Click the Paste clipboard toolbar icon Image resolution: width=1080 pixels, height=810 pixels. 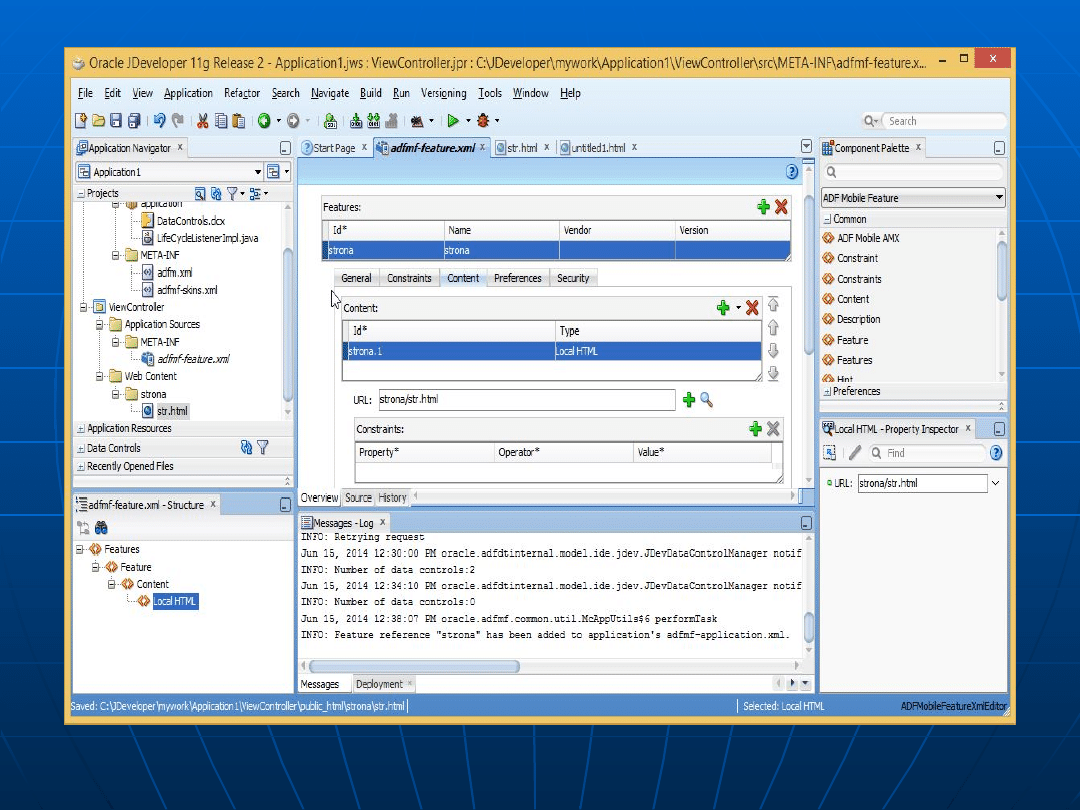(x=239, y=121)
